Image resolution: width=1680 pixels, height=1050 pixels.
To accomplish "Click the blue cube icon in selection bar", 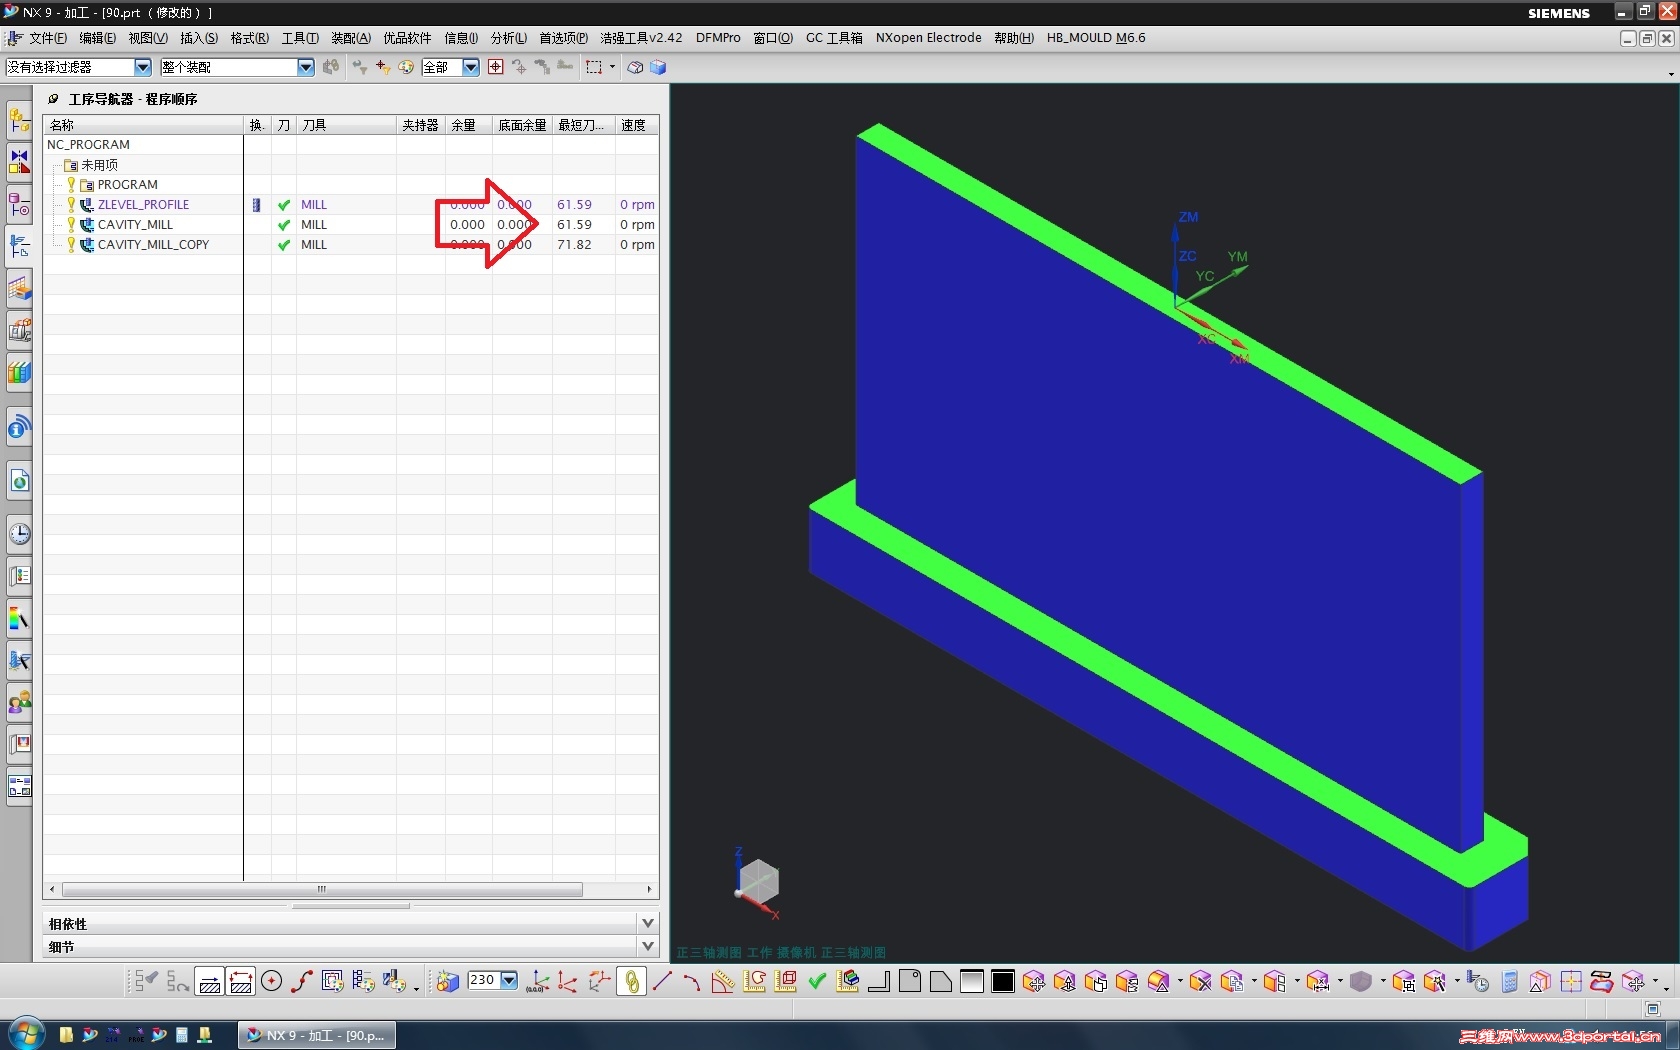I will click(x=658, y=67).
